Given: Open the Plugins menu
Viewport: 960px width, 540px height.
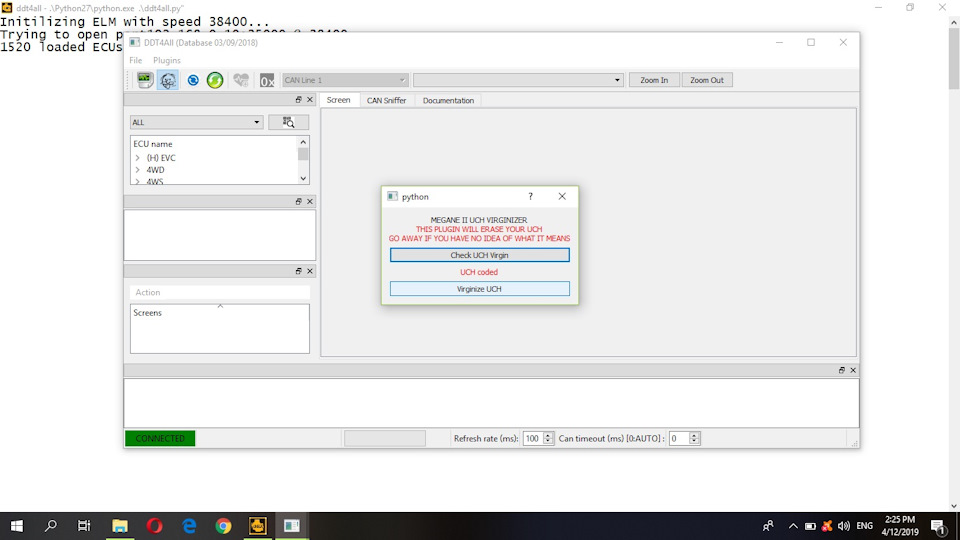Looking at the screenshot, I should click(167, 60).
